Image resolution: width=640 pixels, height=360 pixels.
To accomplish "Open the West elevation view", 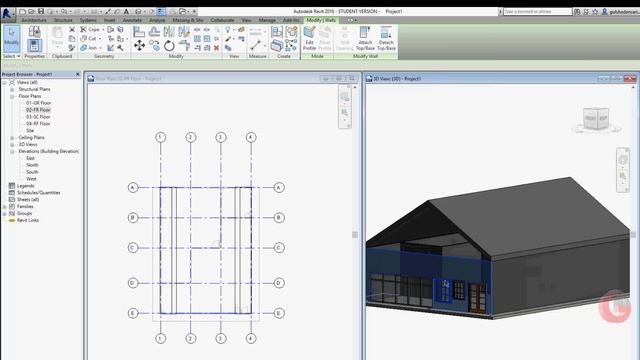I will [31, 179].
